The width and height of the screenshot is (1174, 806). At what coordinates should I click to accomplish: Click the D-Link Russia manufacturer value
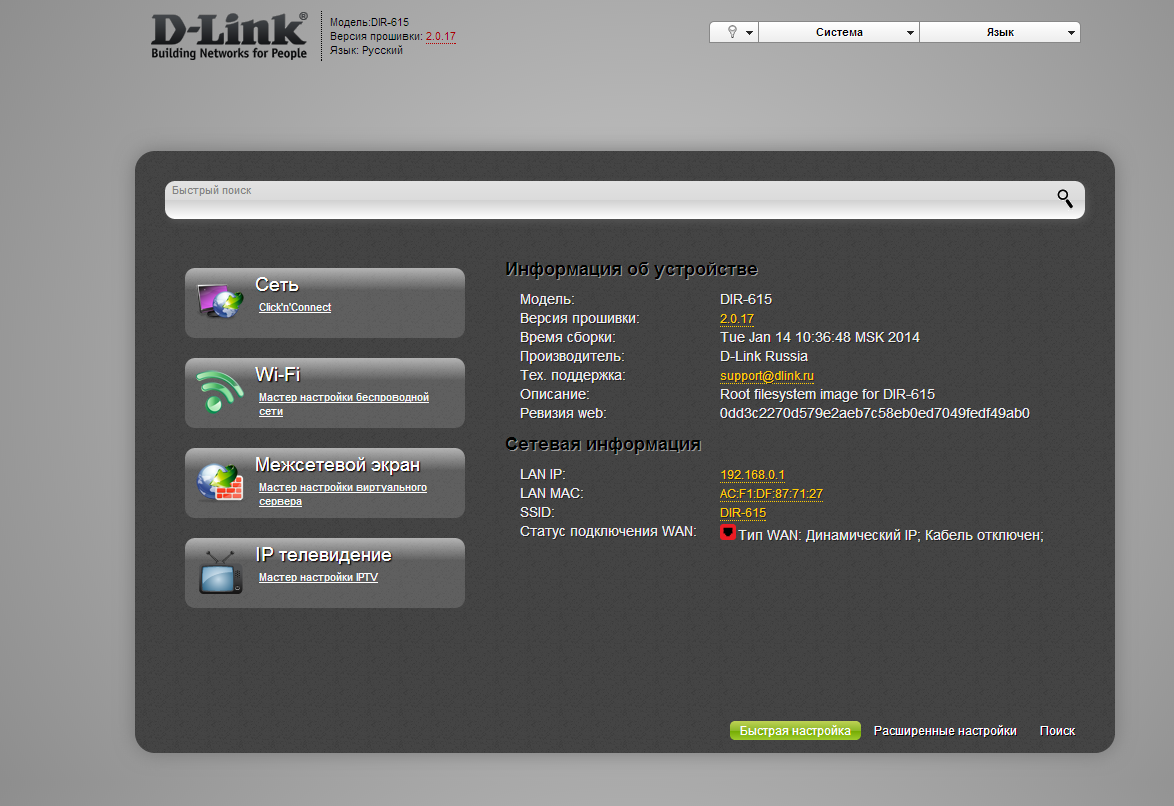764,357
